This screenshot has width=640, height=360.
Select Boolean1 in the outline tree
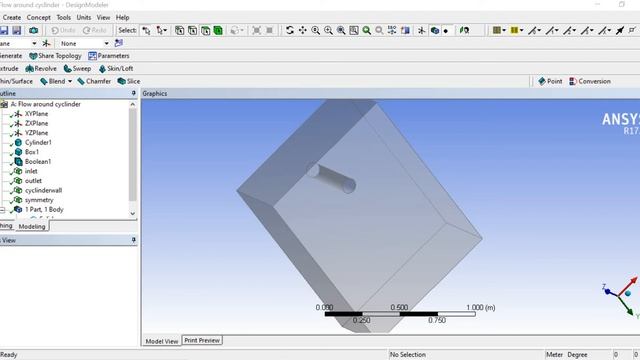click(x=38, y=162)
